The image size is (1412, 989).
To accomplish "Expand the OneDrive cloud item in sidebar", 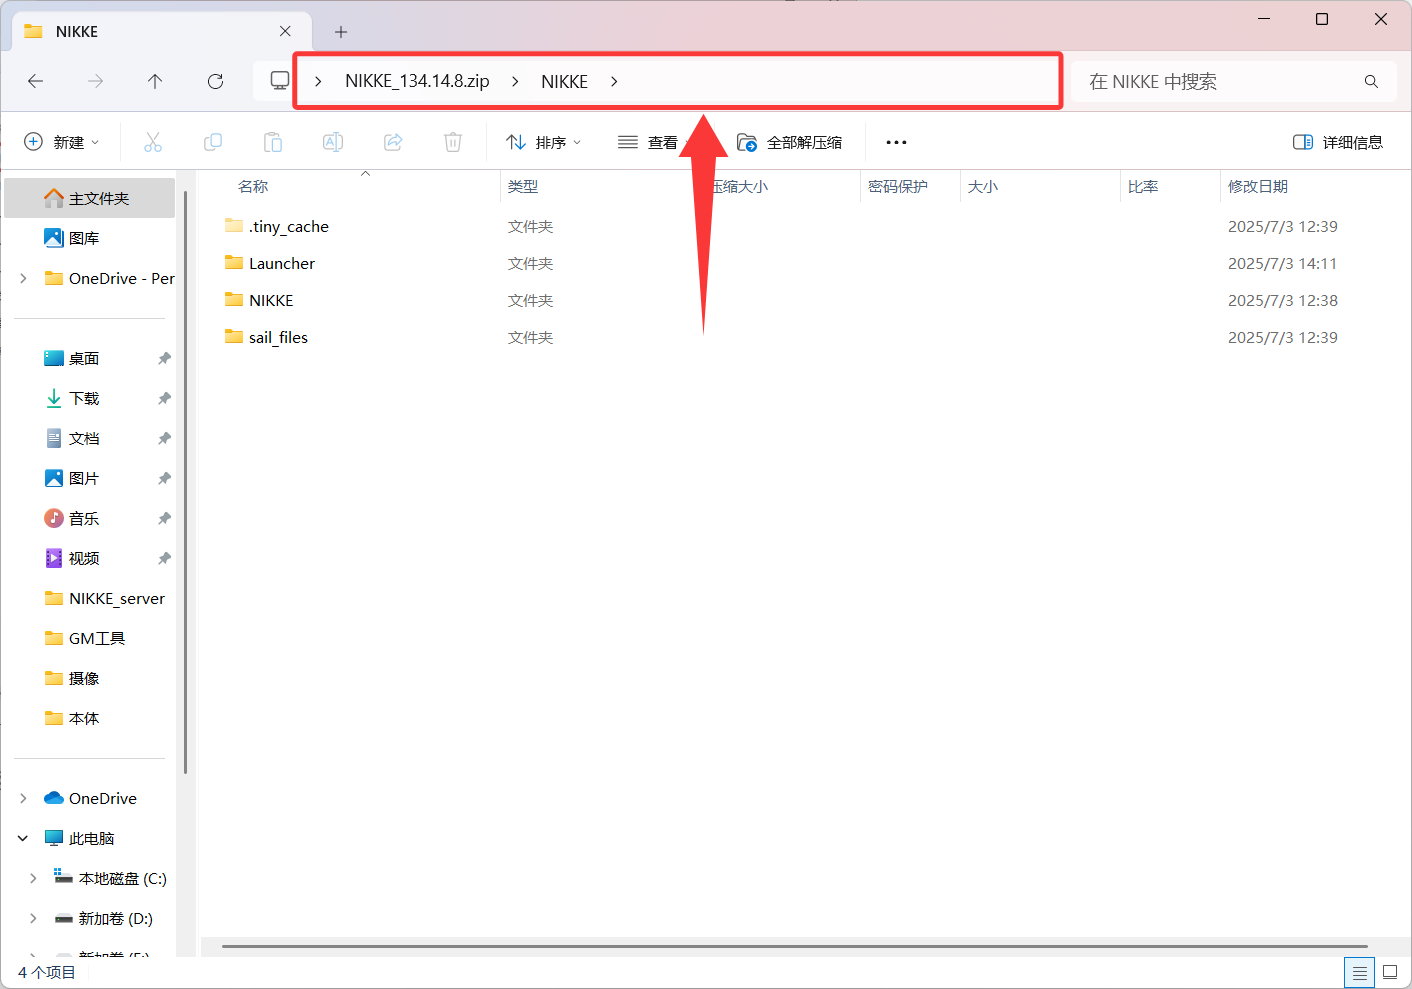I will pyautogui.click(x=23, y=798).
